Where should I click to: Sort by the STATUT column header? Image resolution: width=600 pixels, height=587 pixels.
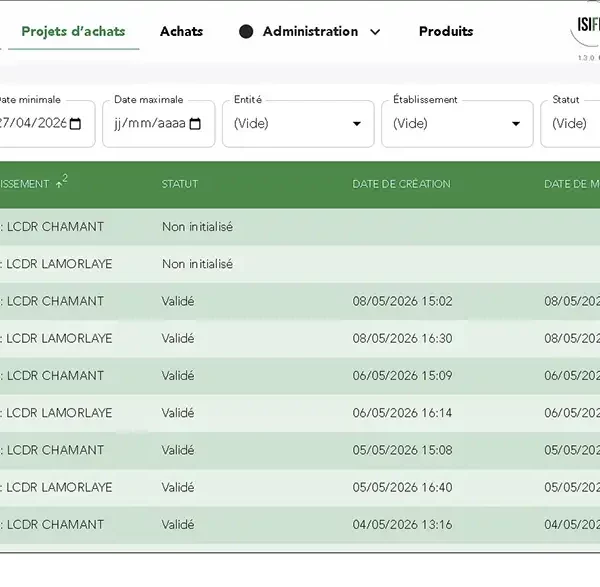[180, 184]
